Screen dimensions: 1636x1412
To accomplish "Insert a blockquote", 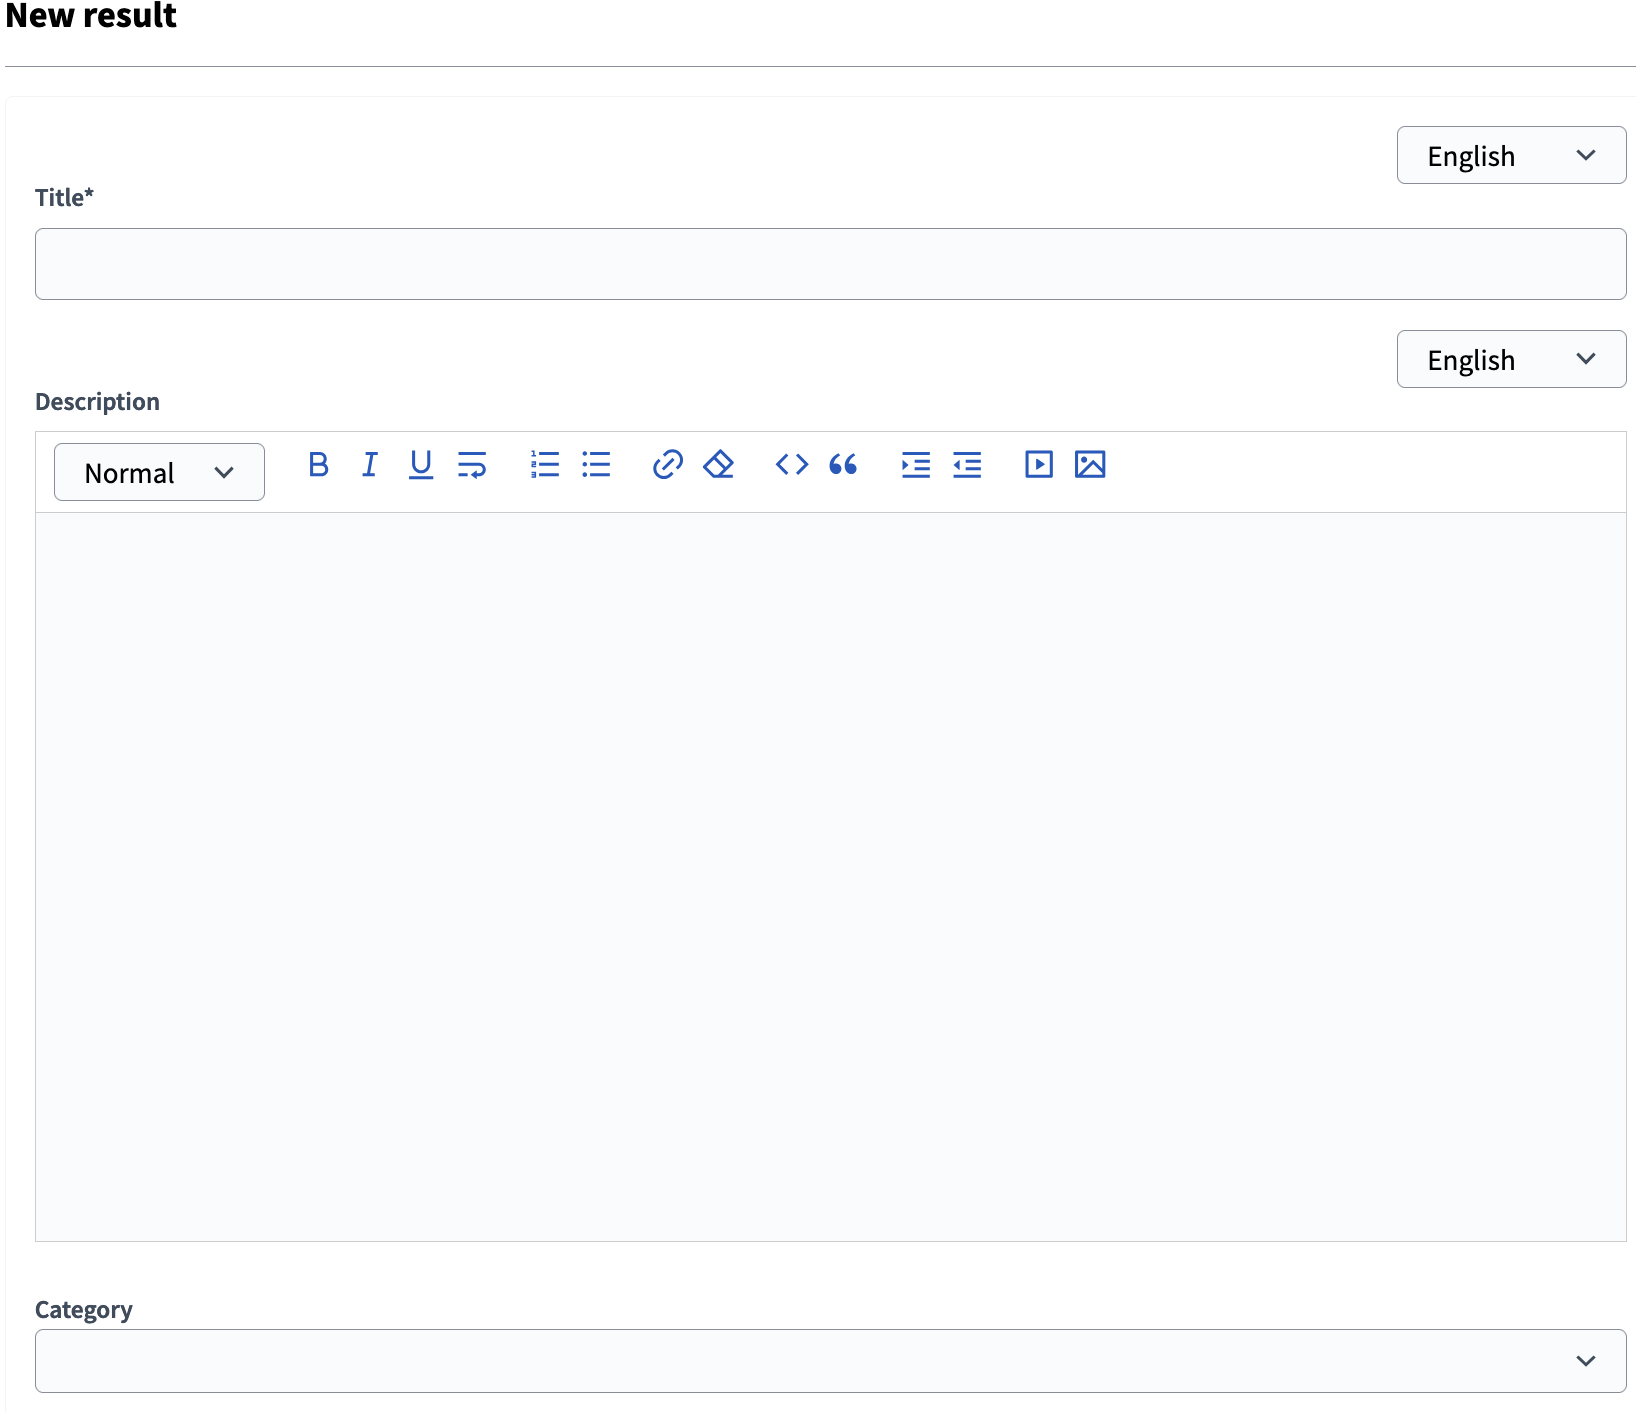I will 843,465.
